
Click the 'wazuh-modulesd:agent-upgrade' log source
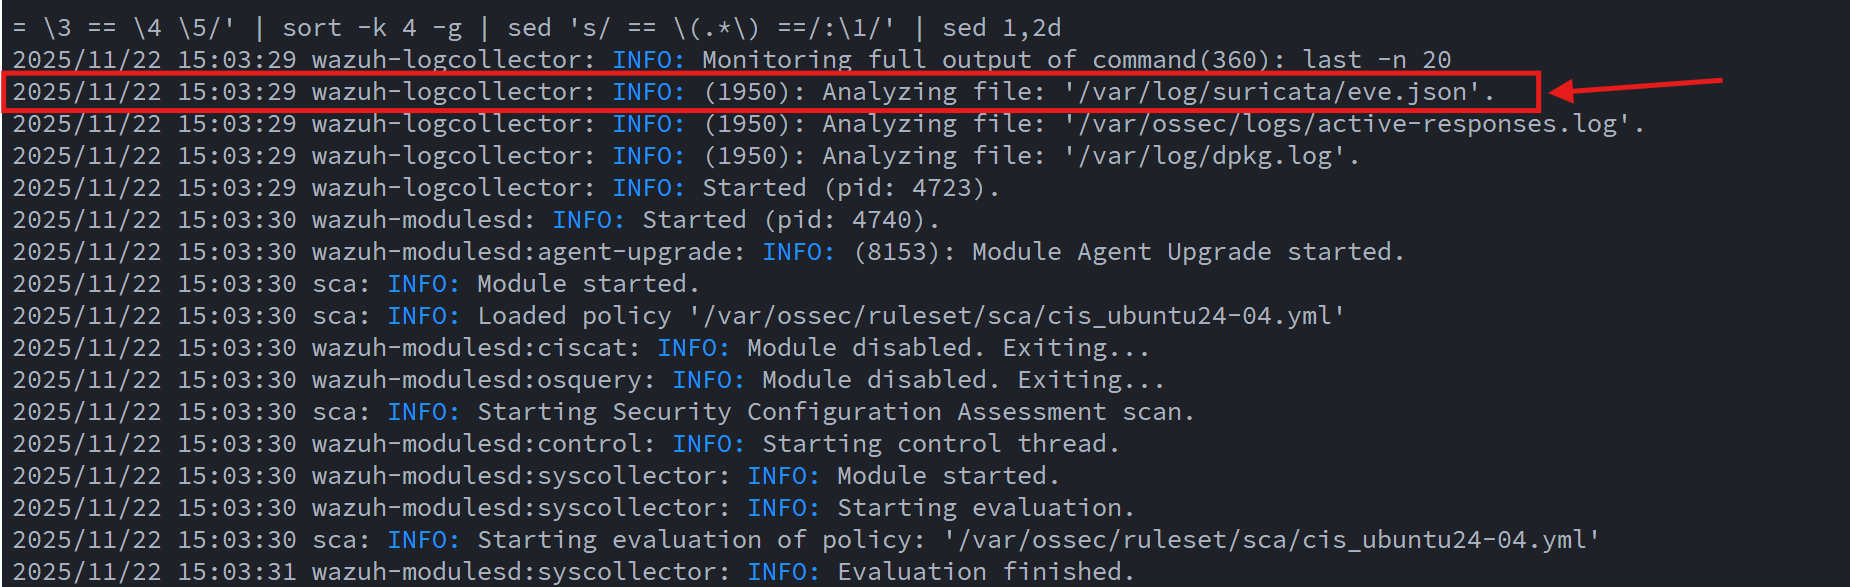[x=528, y=252]
